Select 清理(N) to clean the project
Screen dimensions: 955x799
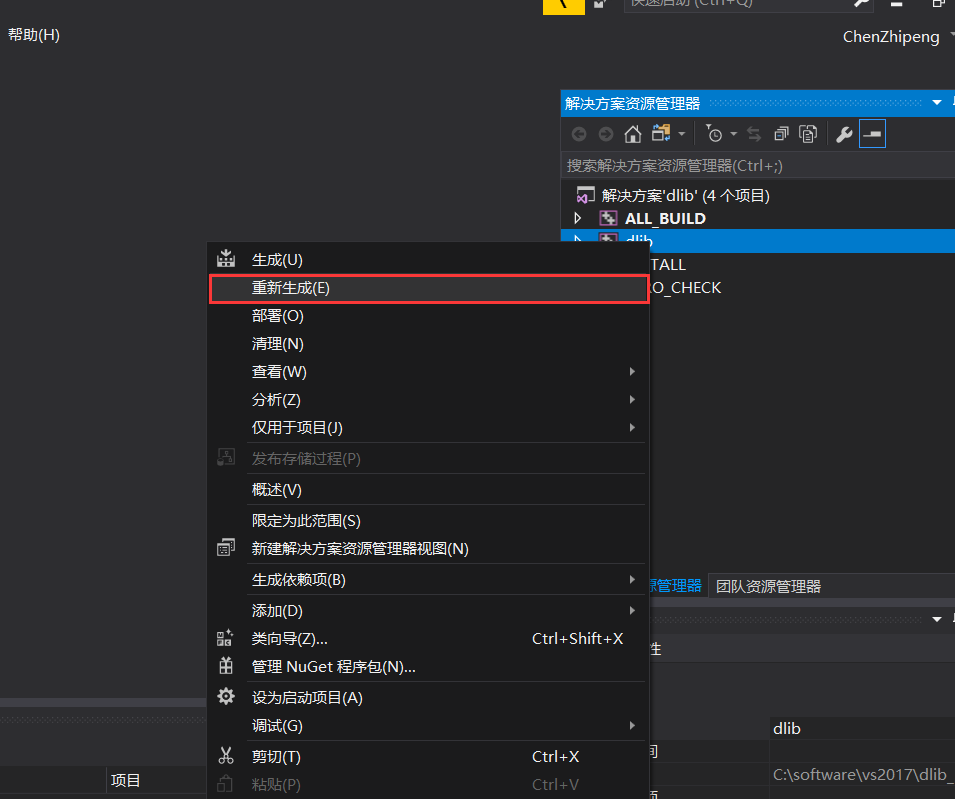pos(428,344)
